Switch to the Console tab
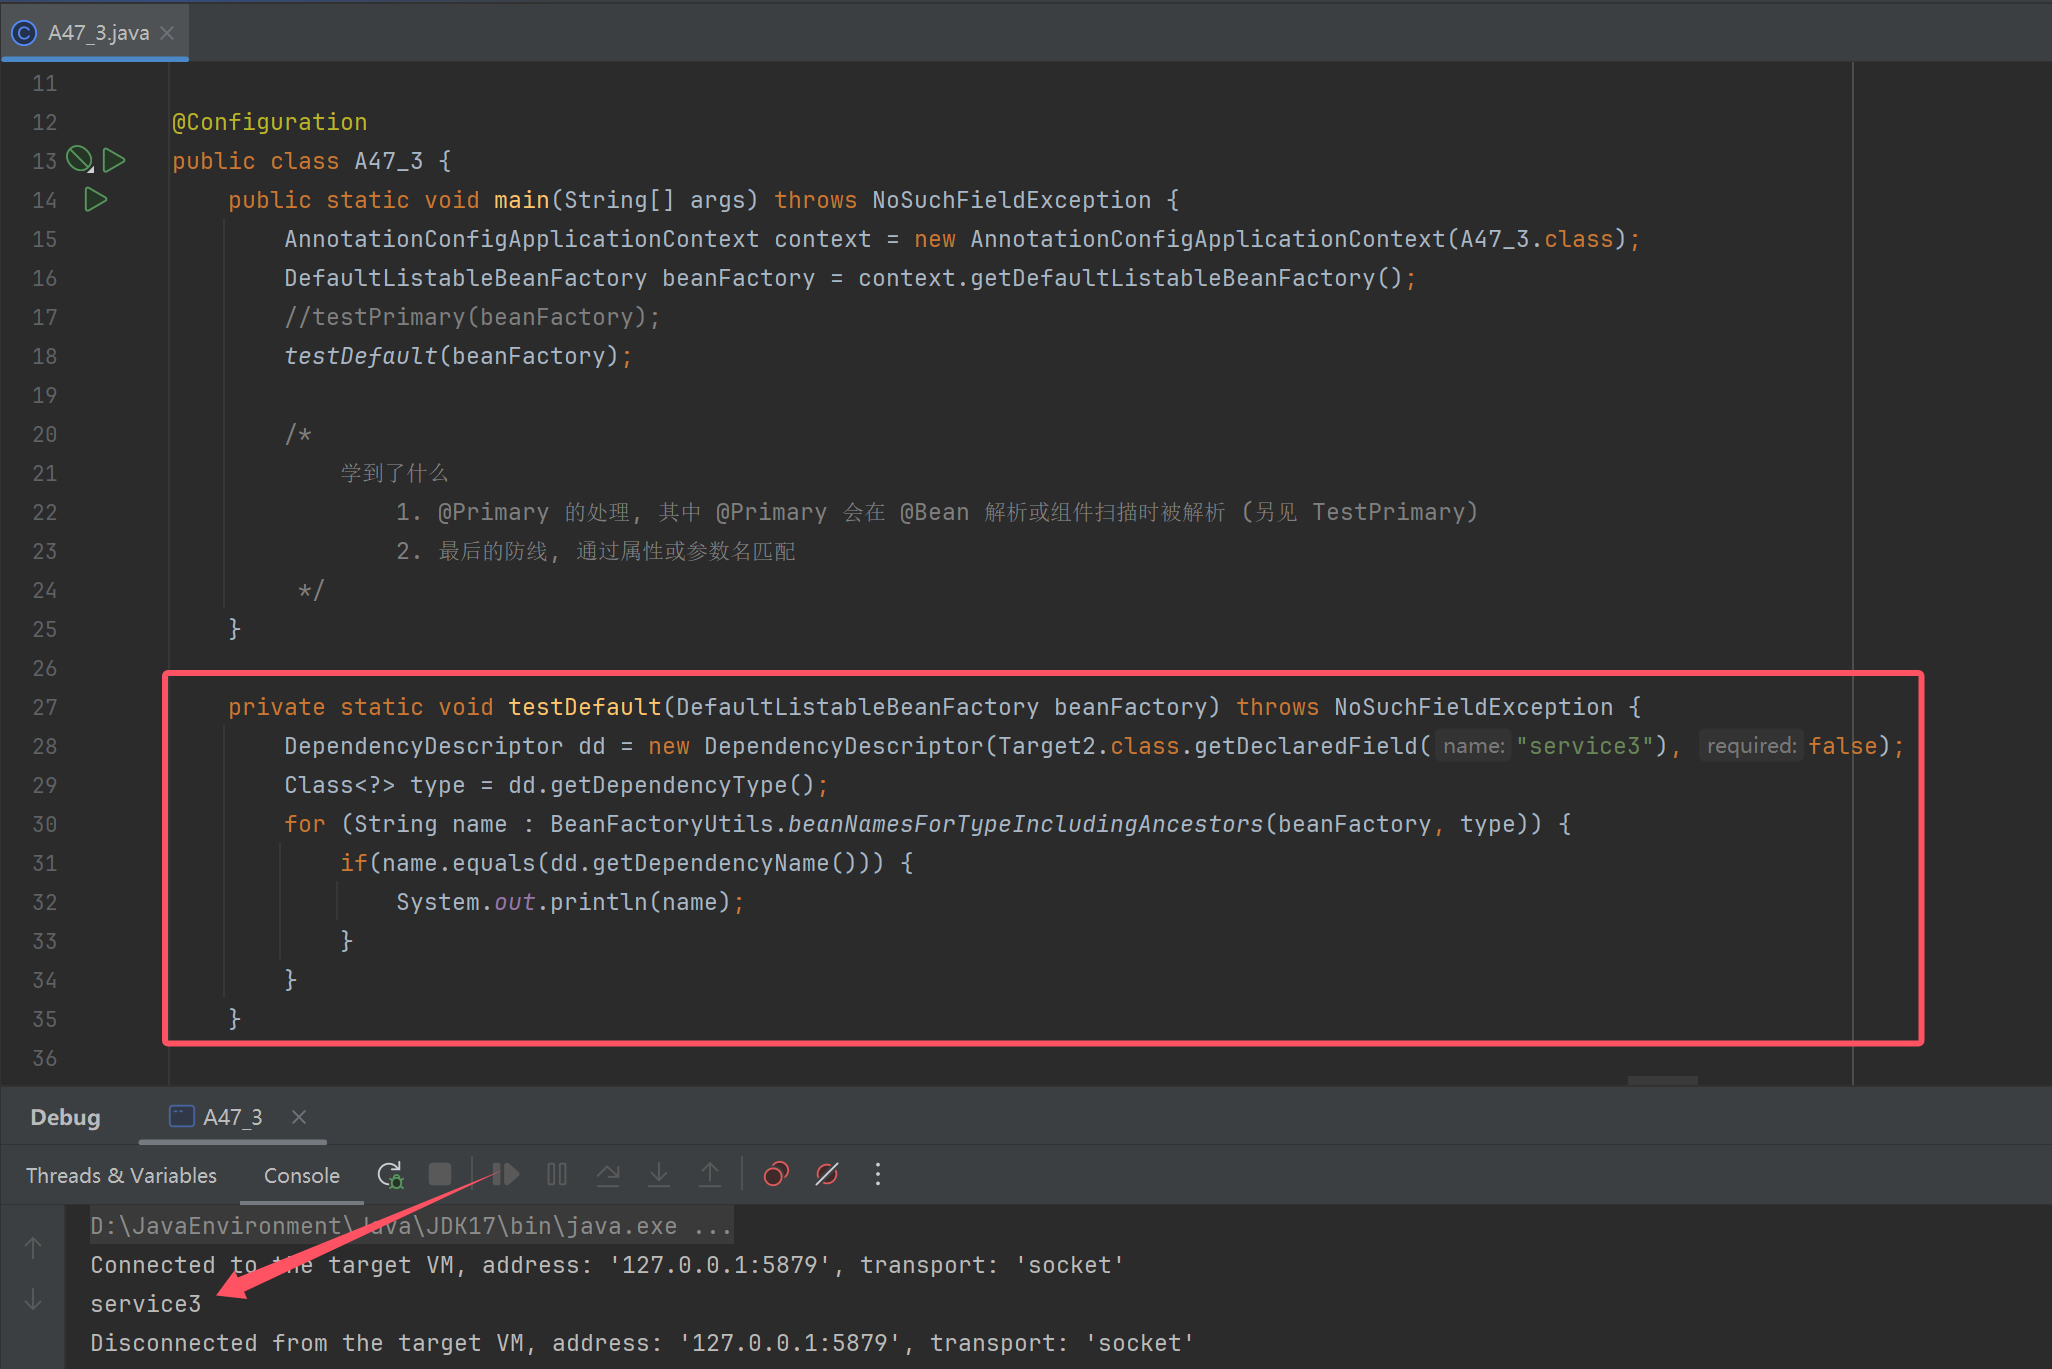 302,1175
